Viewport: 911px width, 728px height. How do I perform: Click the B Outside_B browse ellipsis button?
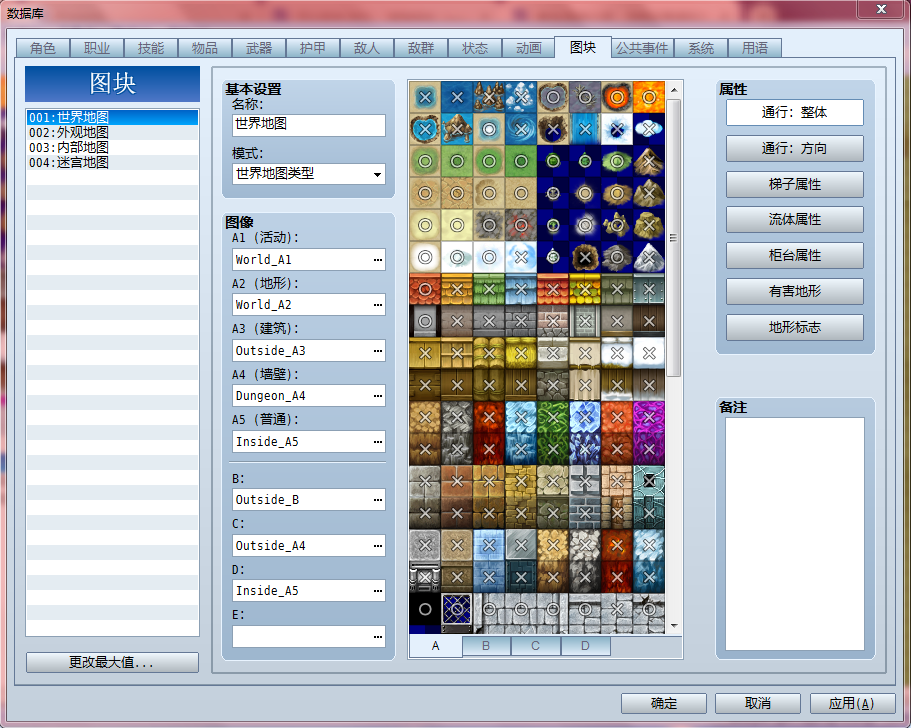(x=378, y=500)
